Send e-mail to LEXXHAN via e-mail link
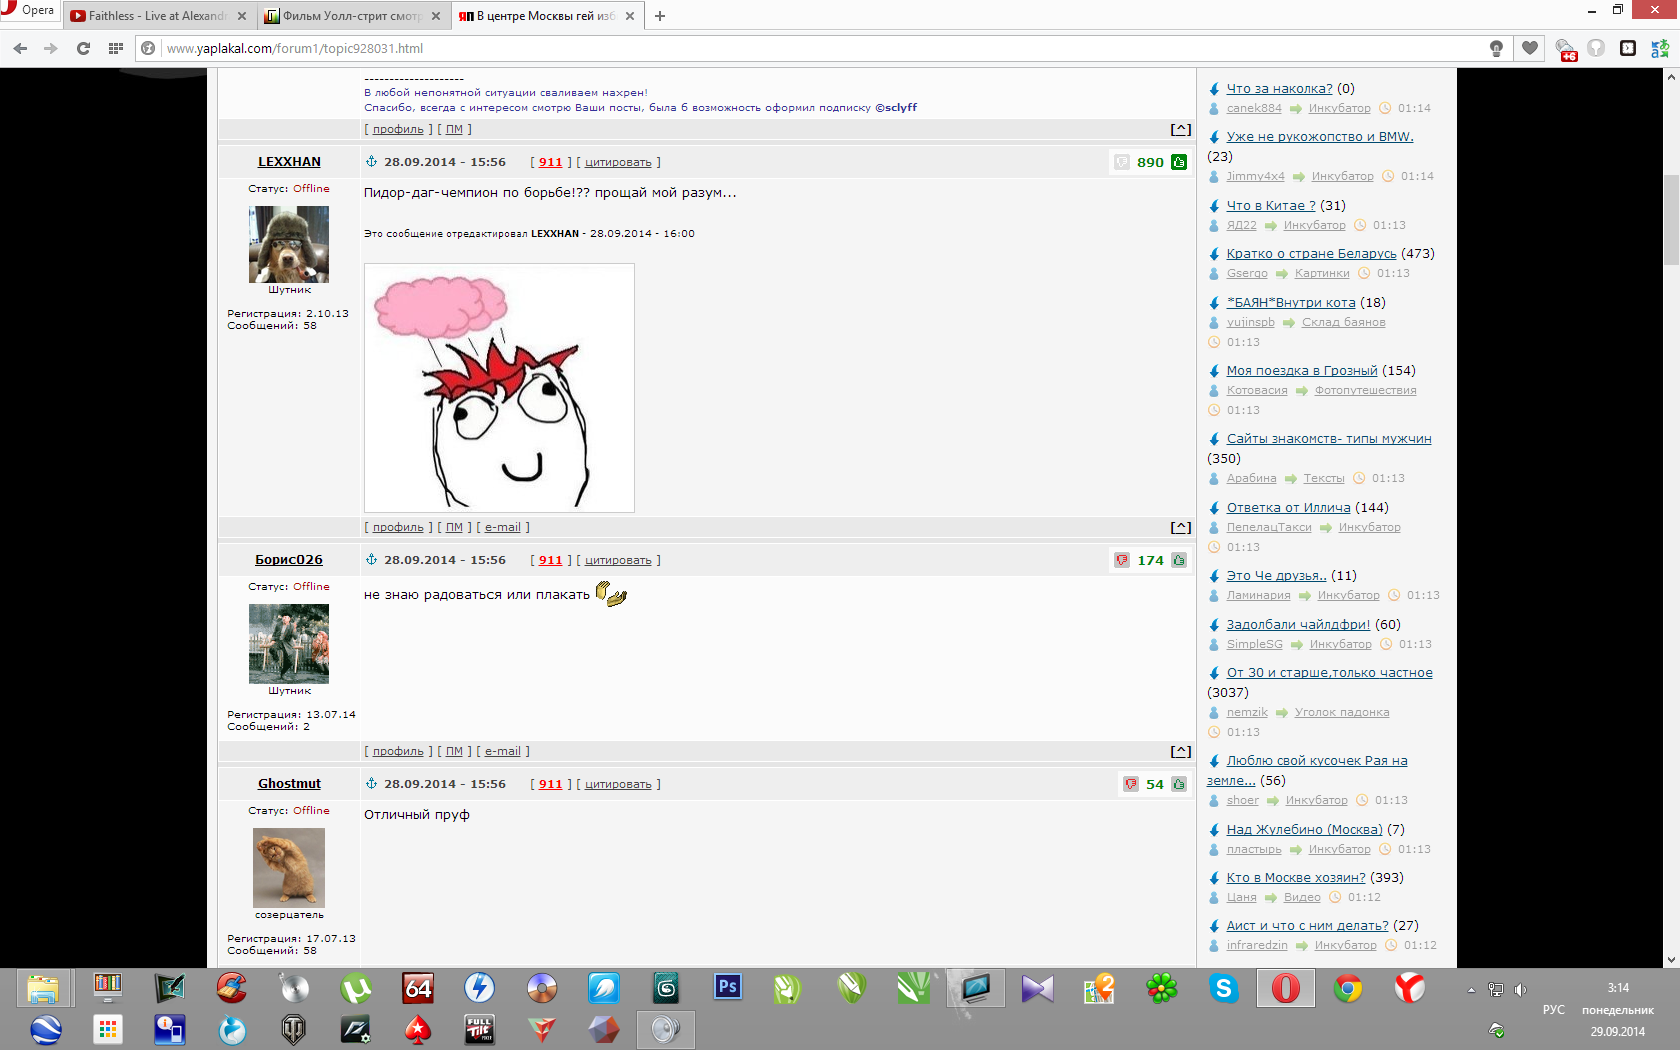 503,527
